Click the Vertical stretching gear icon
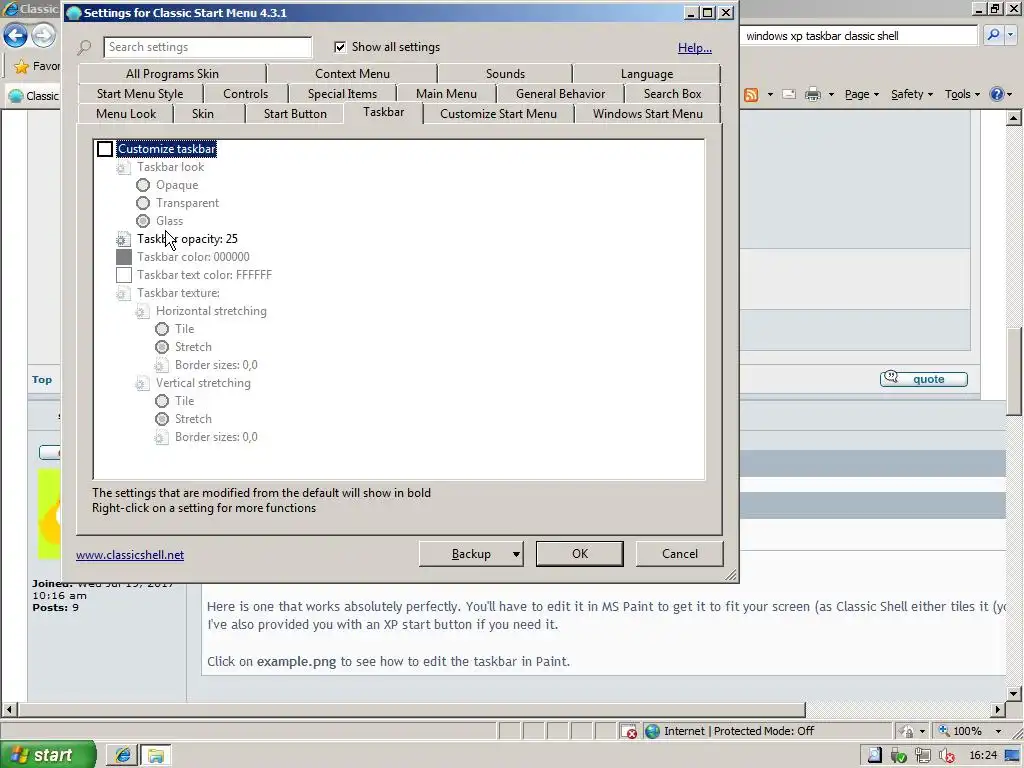Image resolution: width=1024 pixels, height=768 pixels. coord(142,383)
